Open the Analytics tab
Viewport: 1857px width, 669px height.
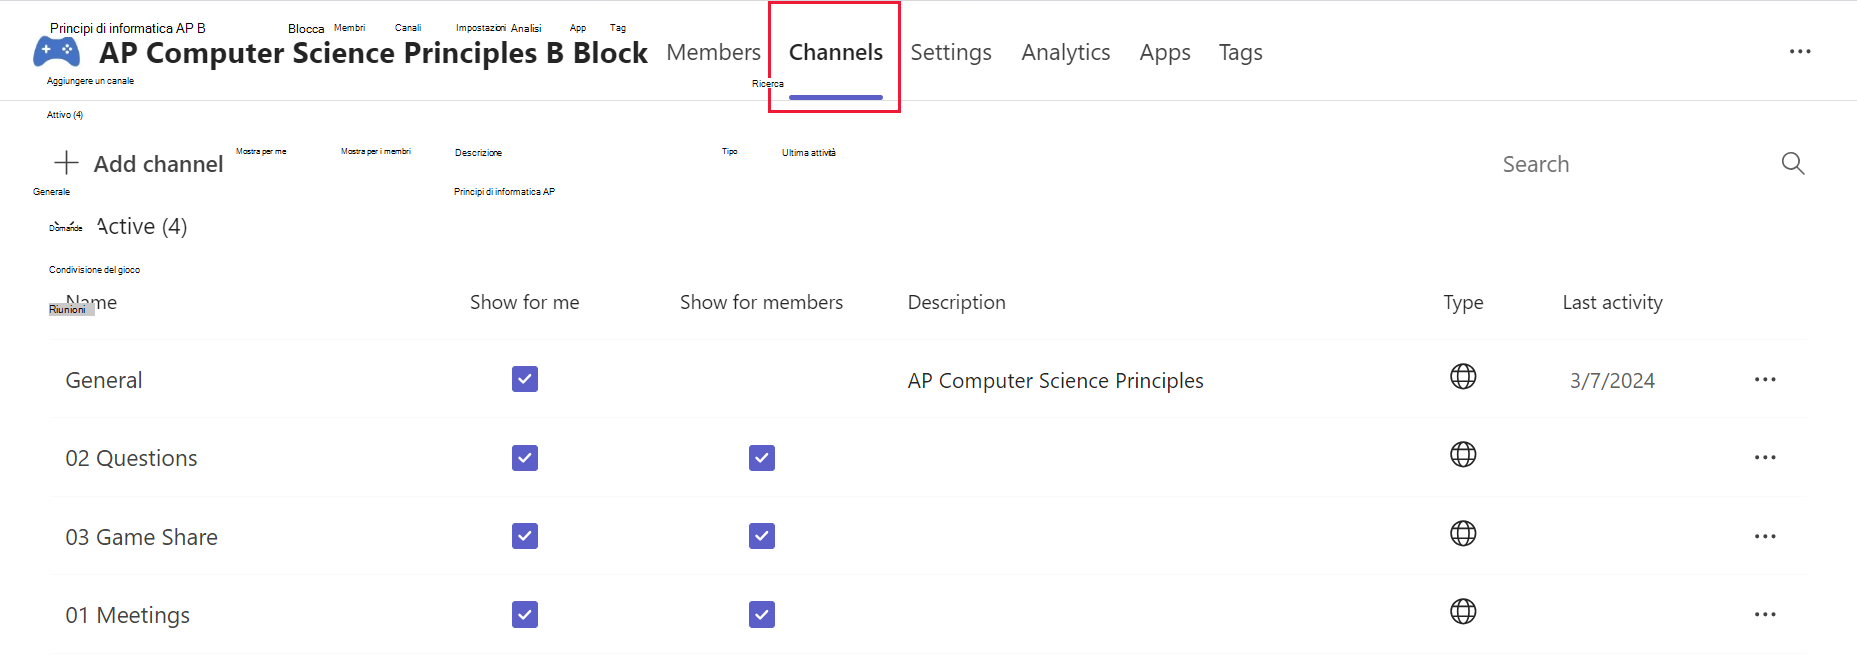point(1066,52)
